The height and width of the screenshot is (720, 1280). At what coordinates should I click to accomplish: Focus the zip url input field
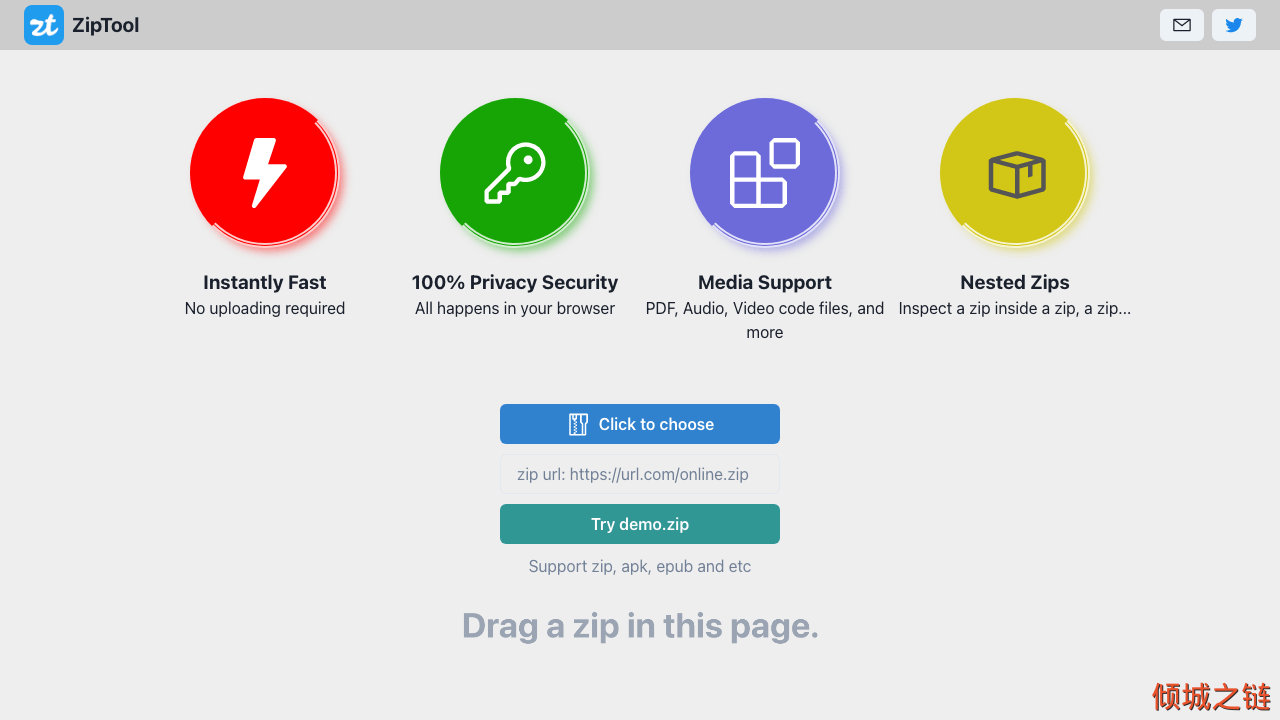click(x=640, y=474)
